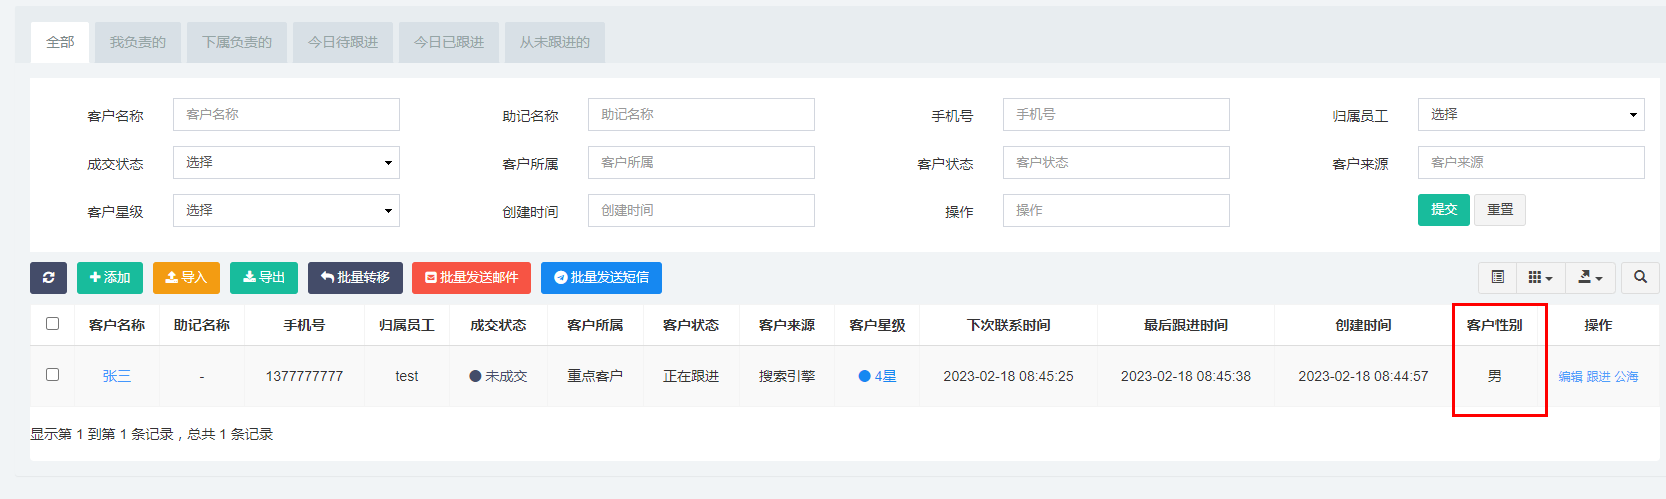Open the 归属员工 select dropdown
This screenshot has width=1666, height=499.
click(1531, 114)
